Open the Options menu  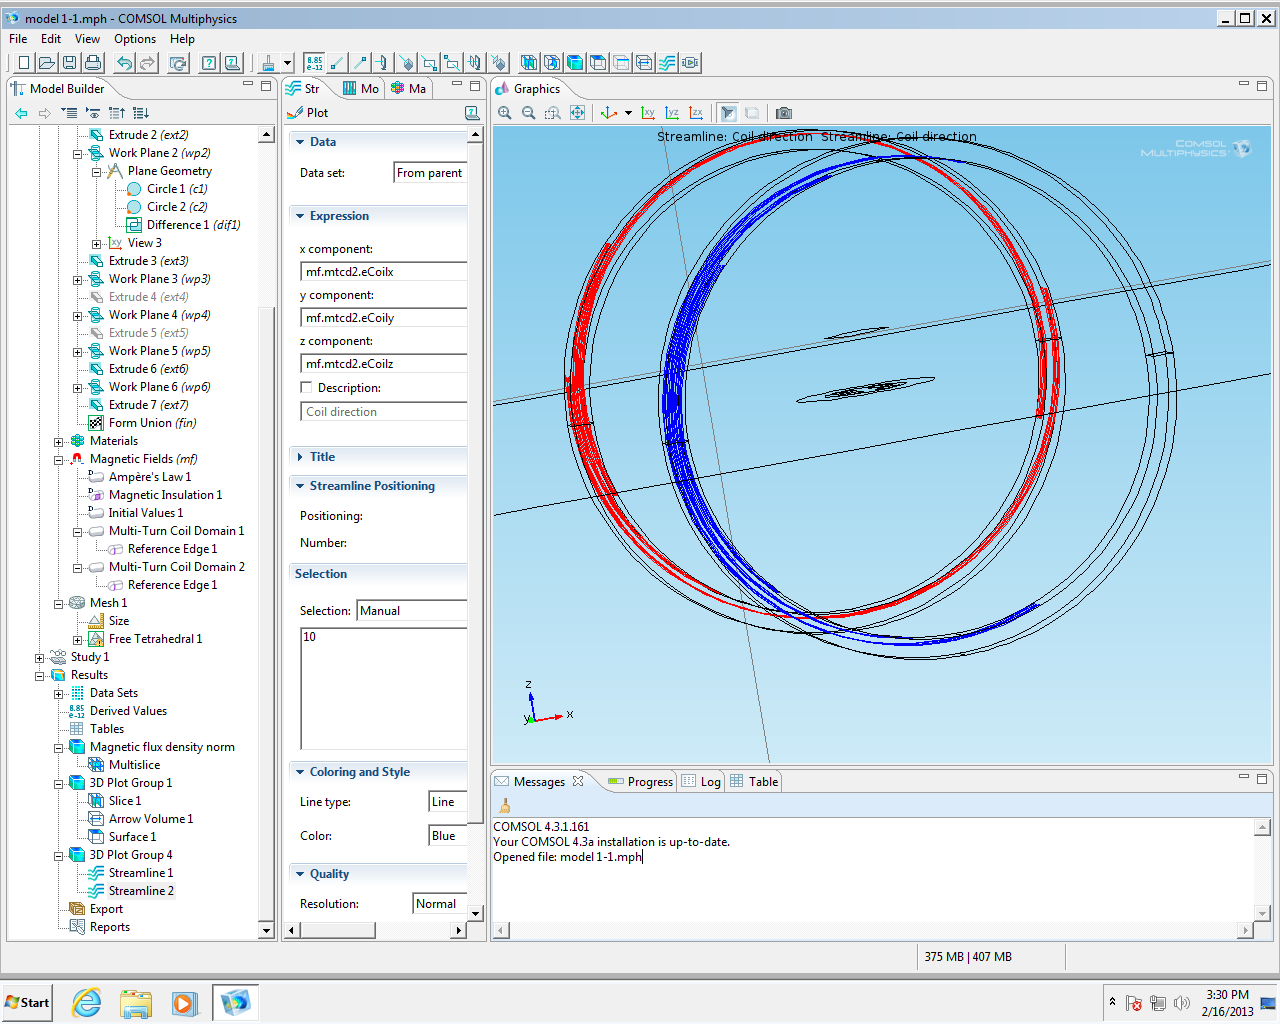135,39
